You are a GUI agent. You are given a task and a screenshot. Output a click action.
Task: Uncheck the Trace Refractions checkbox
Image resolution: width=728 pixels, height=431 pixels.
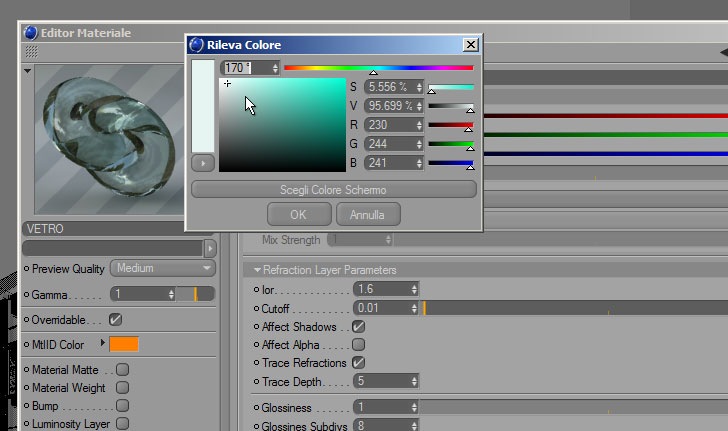pos(358,363)
